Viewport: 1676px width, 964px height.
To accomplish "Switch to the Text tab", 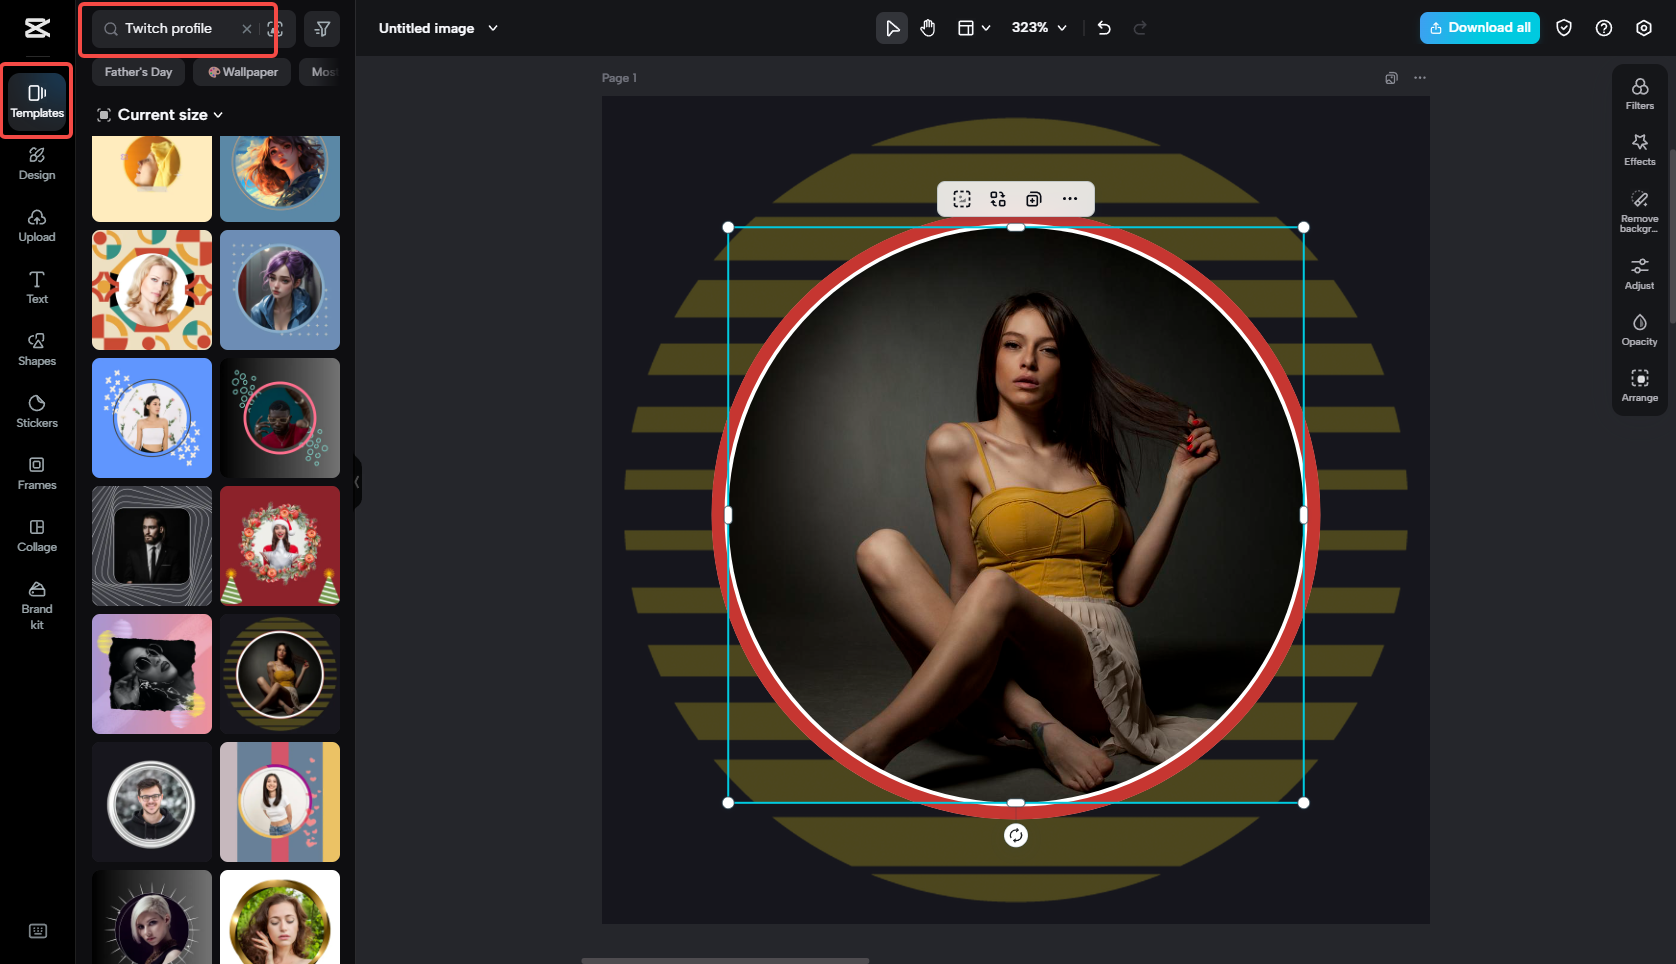I will (x=37, y=287).
